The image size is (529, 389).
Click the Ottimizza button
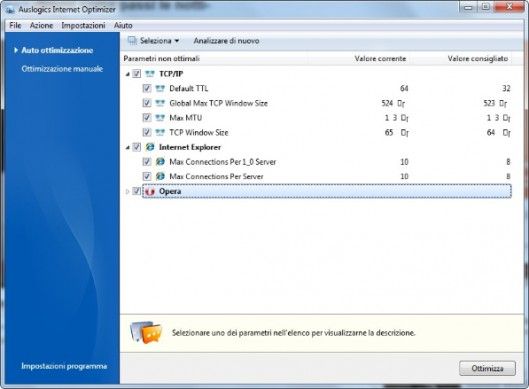pos(487,368)
